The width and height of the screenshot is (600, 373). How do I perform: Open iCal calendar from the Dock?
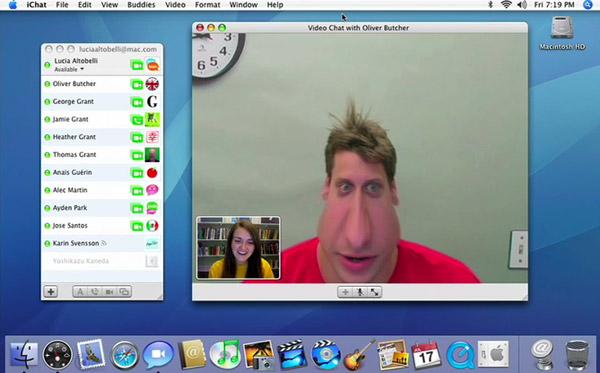(426, 355)
